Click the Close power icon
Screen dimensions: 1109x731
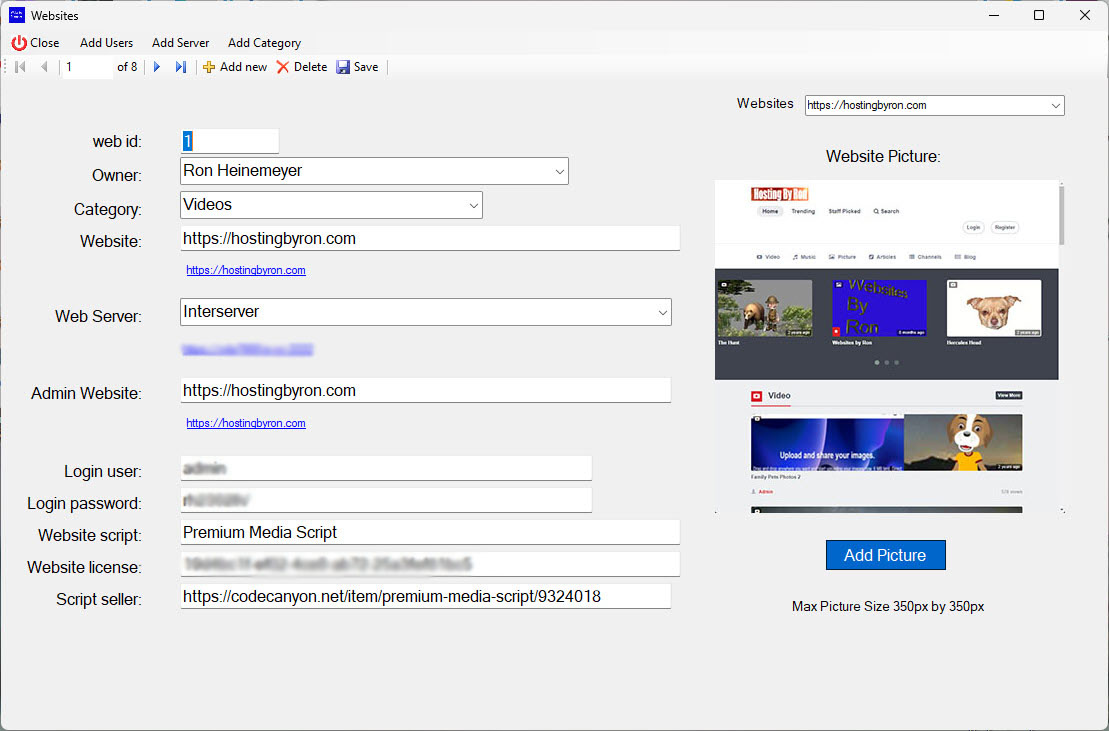[19, 43]
